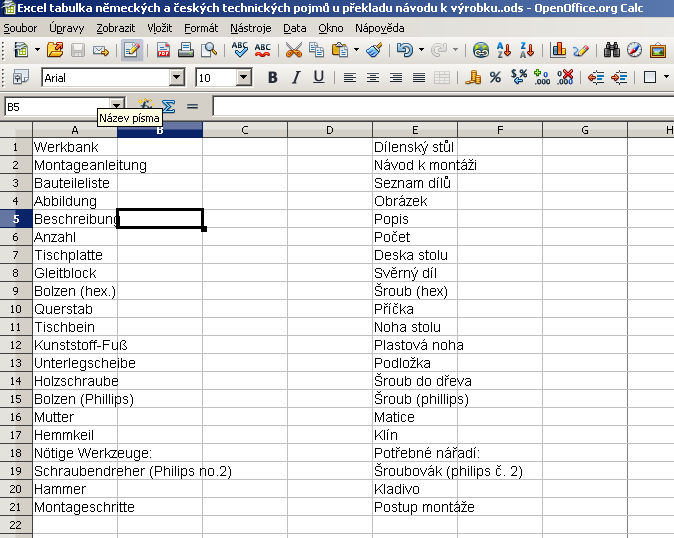Click column E header

click(x=414, y=129)
